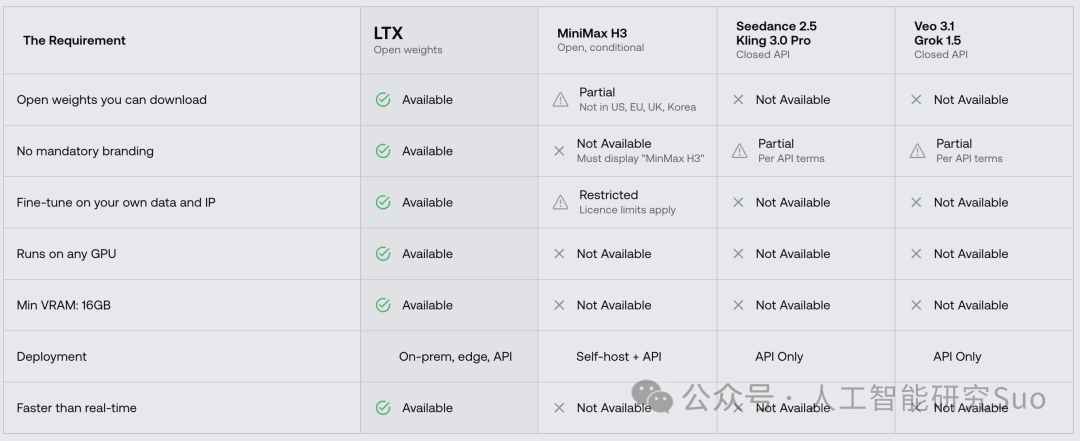Image resolution: width=1080 pixels, height=441 pixels.
Task: Click WeChat logo icon in watermark
Action: (652, 397)
